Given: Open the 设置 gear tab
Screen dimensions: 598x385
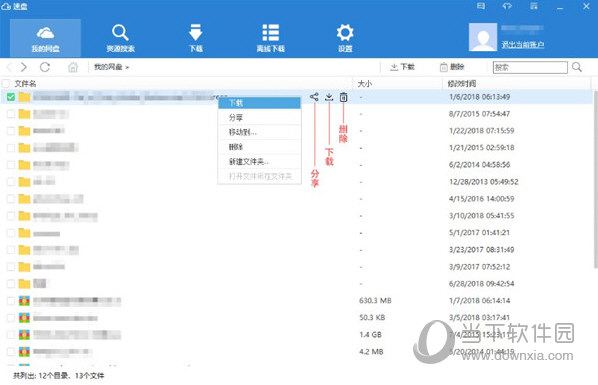Looking at the screenshot, I should (345, 38).
